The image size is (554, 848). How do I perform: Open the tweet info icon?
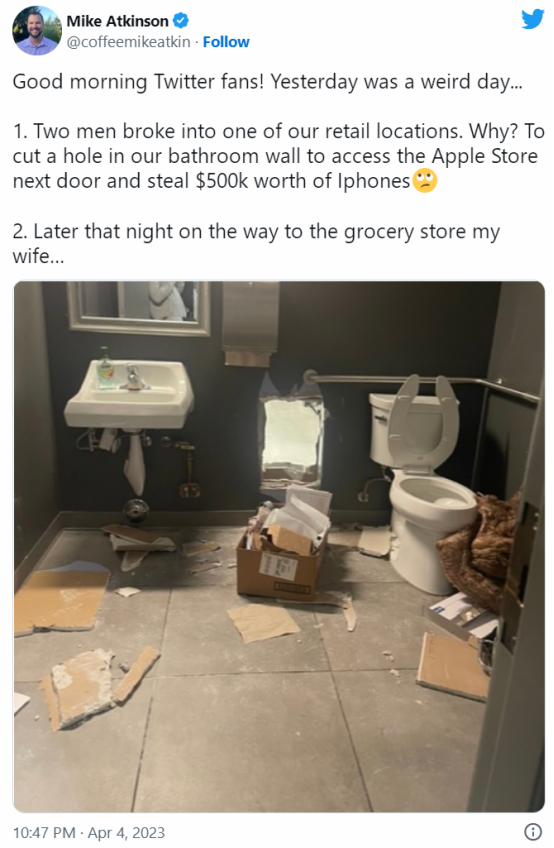pos(533,832)
